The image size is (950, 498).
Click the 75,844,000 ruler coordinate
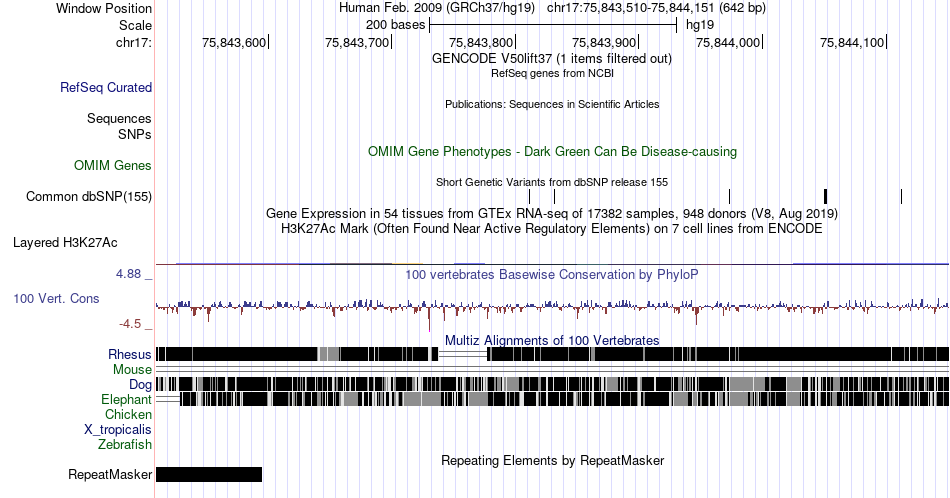click(x=728, y=42)
